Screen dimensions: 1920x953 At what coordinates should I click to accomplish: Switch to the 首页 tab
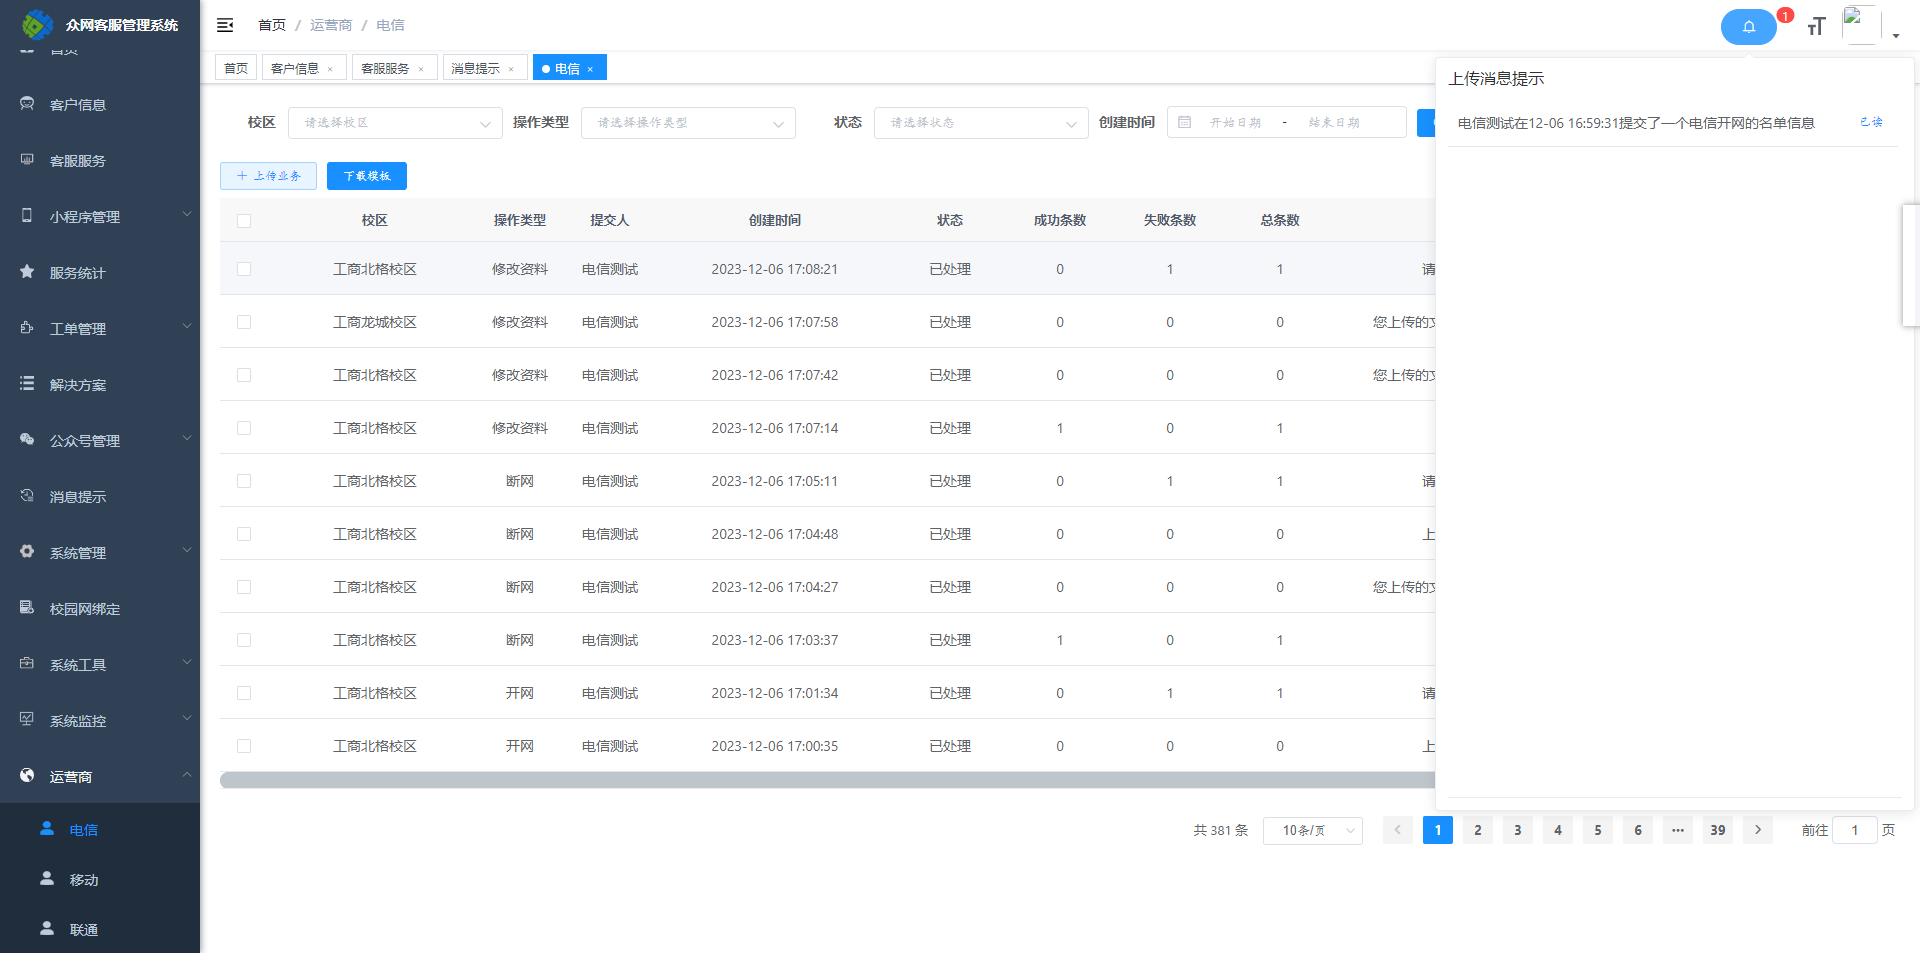pos(236,68)
